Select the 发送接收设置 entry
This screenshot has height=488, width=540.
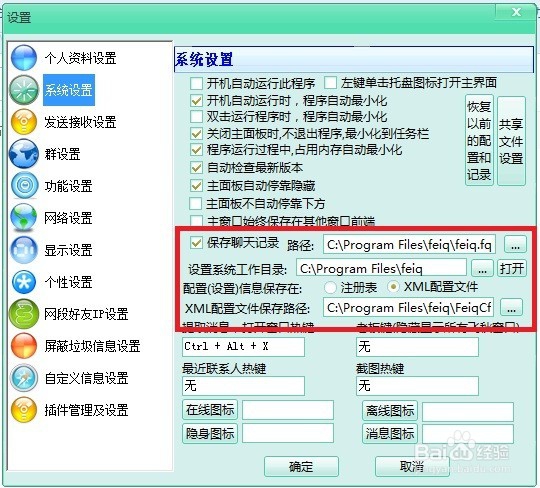tap(81, 122)
